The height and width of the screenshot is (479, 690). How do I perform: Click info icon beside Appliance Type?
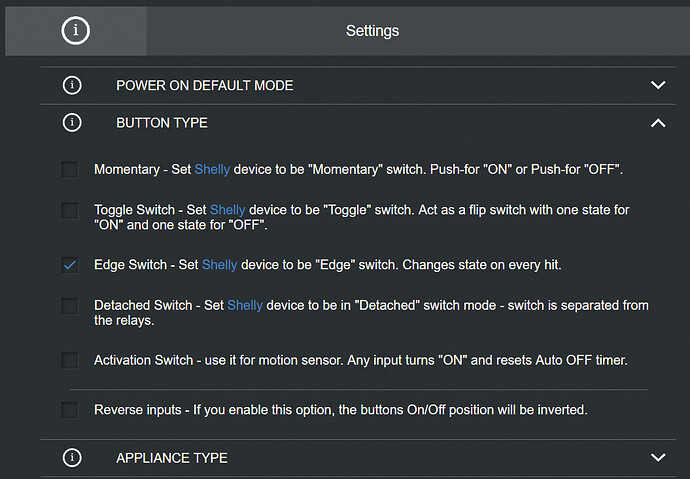pos(72,458)
